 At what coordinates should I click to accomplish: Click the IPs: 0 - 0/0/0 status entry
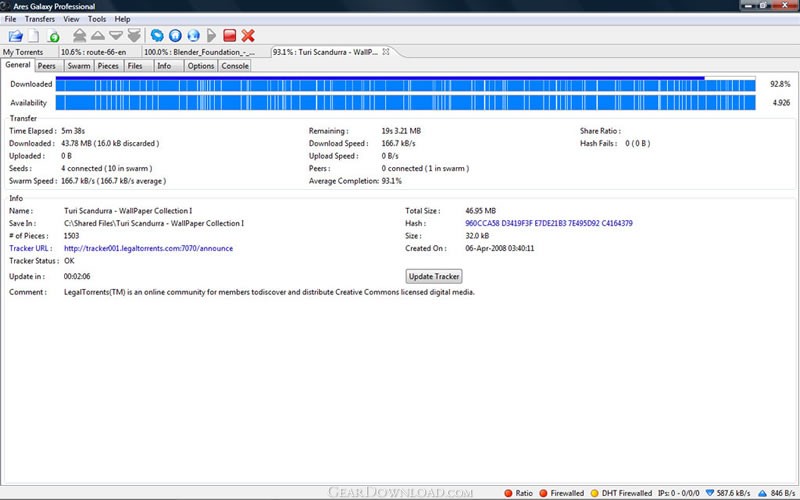coord(679,493)
